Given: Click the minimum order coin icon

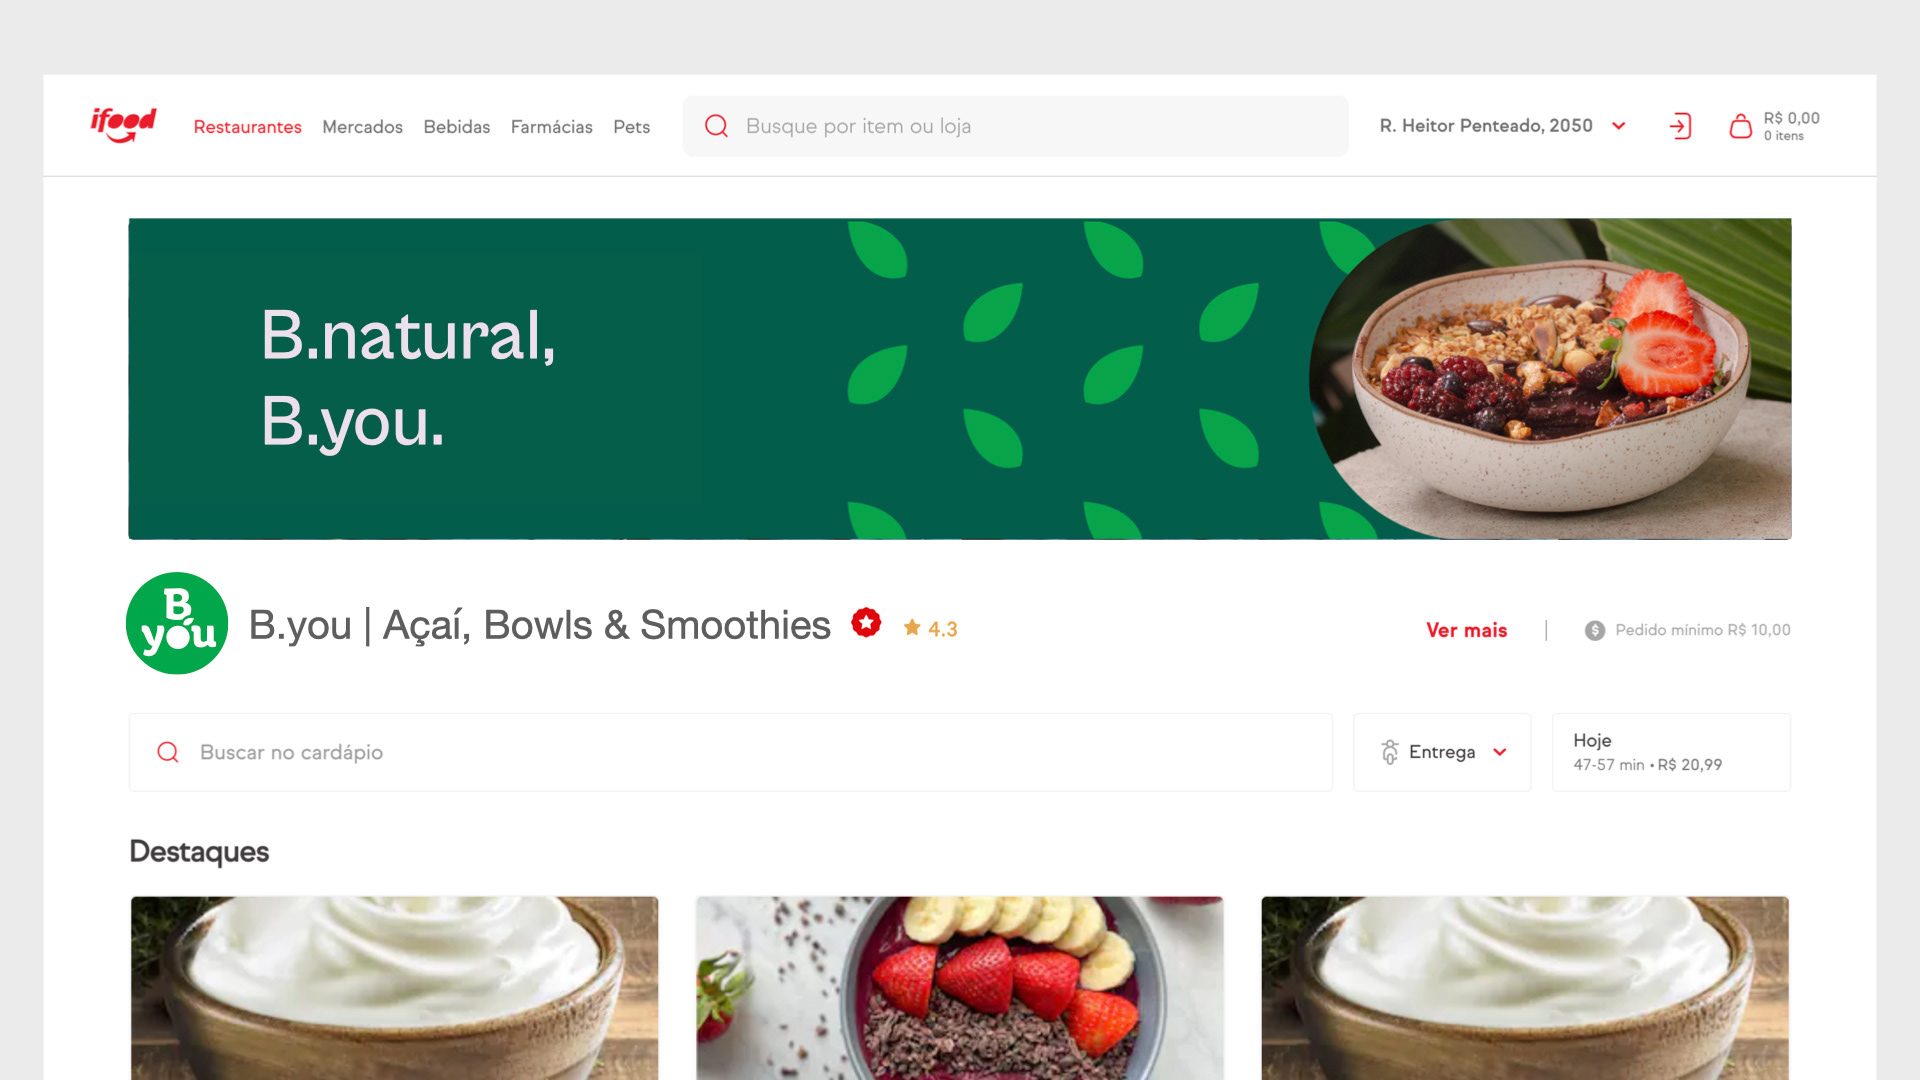Looking at the screenshot, I should (x=1595, y=630).
